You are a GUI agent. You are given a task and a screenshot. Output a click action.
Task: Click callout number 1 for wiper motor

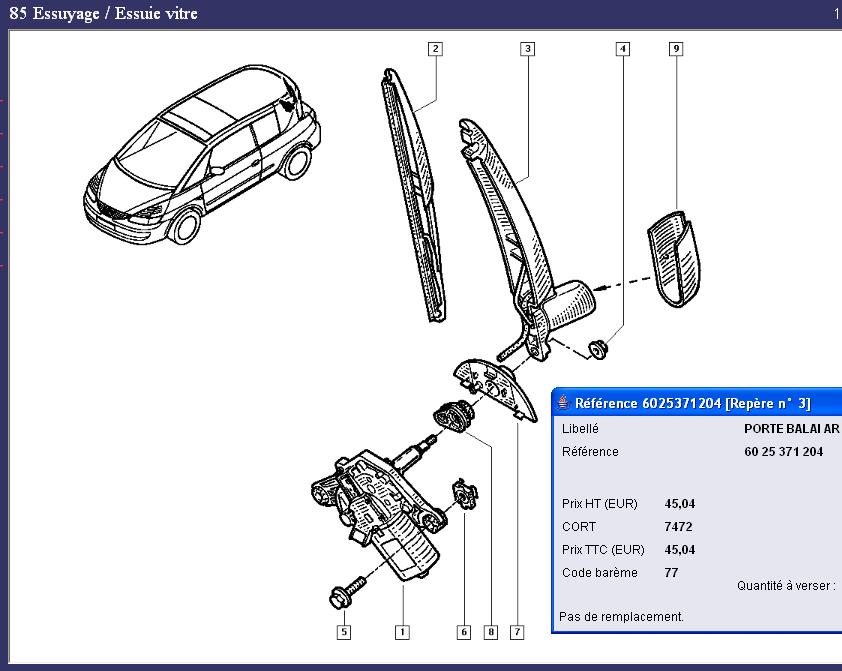(x=402, y=631)
